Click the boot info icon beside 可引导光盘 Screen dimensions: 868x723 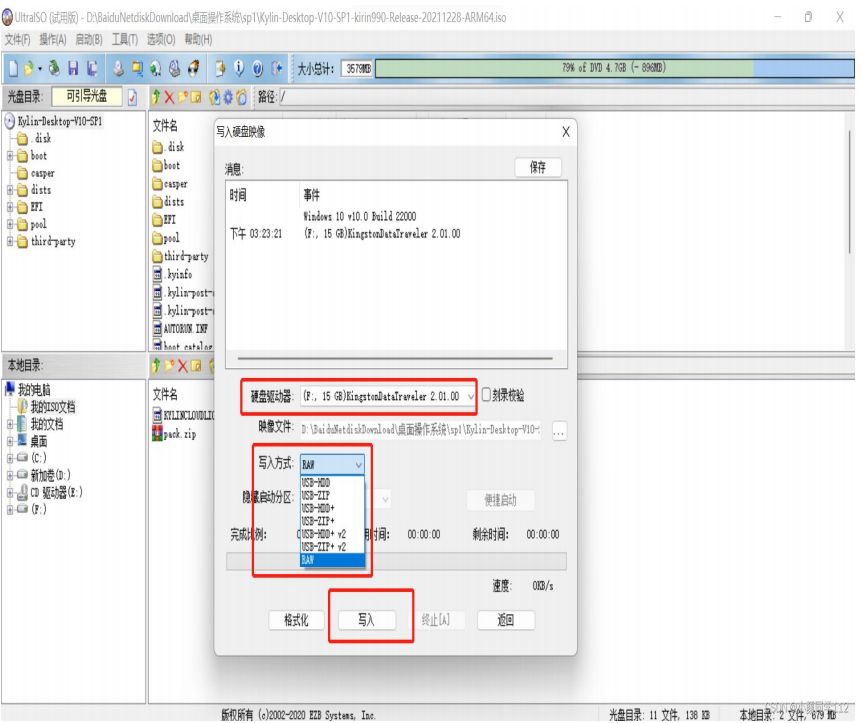(132, 97)
